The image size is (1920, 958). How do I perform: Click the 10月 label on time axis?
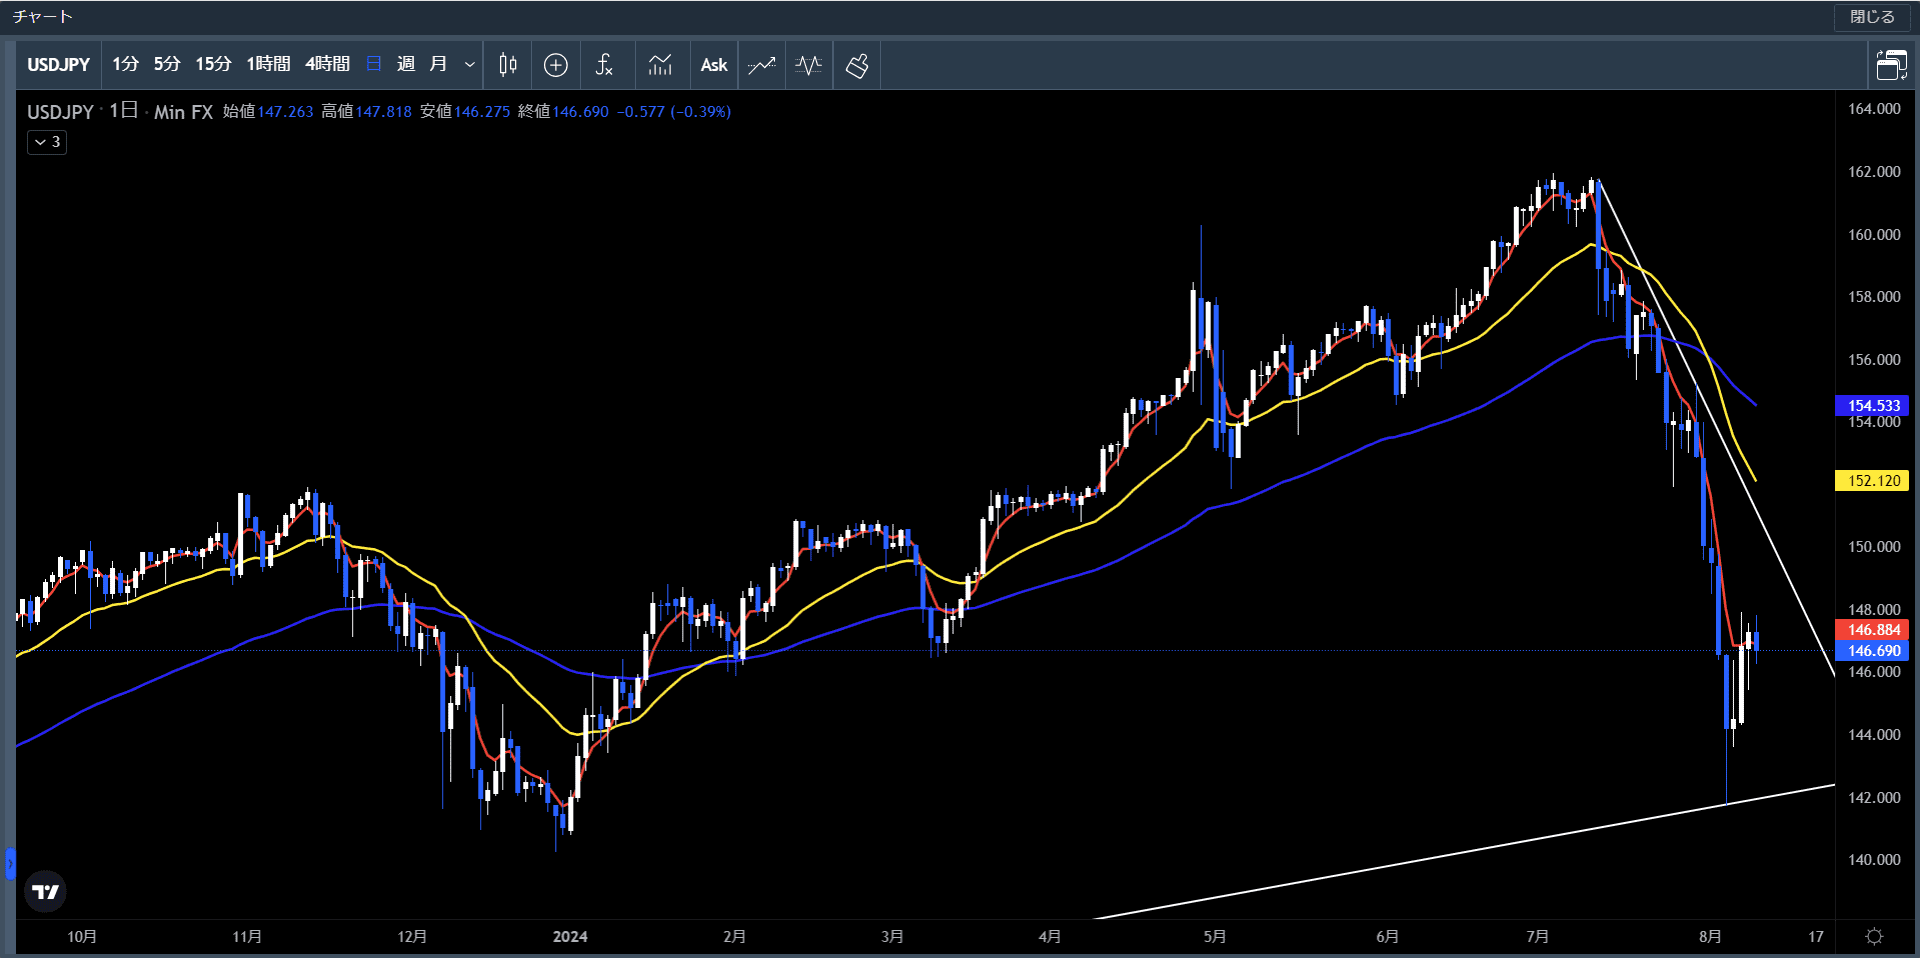pos(82,937)
